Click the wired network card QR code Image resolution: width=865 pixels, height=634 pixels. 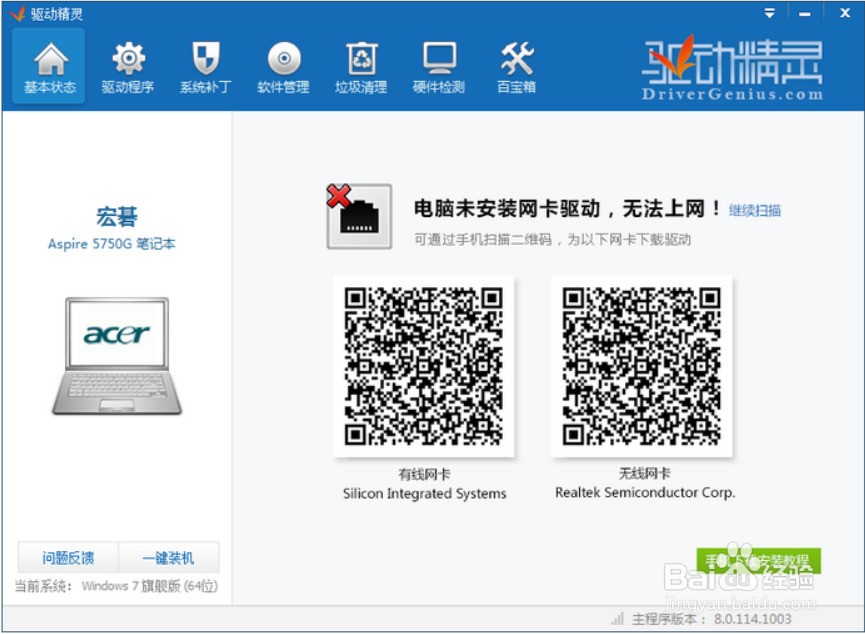tap(424, 367)
